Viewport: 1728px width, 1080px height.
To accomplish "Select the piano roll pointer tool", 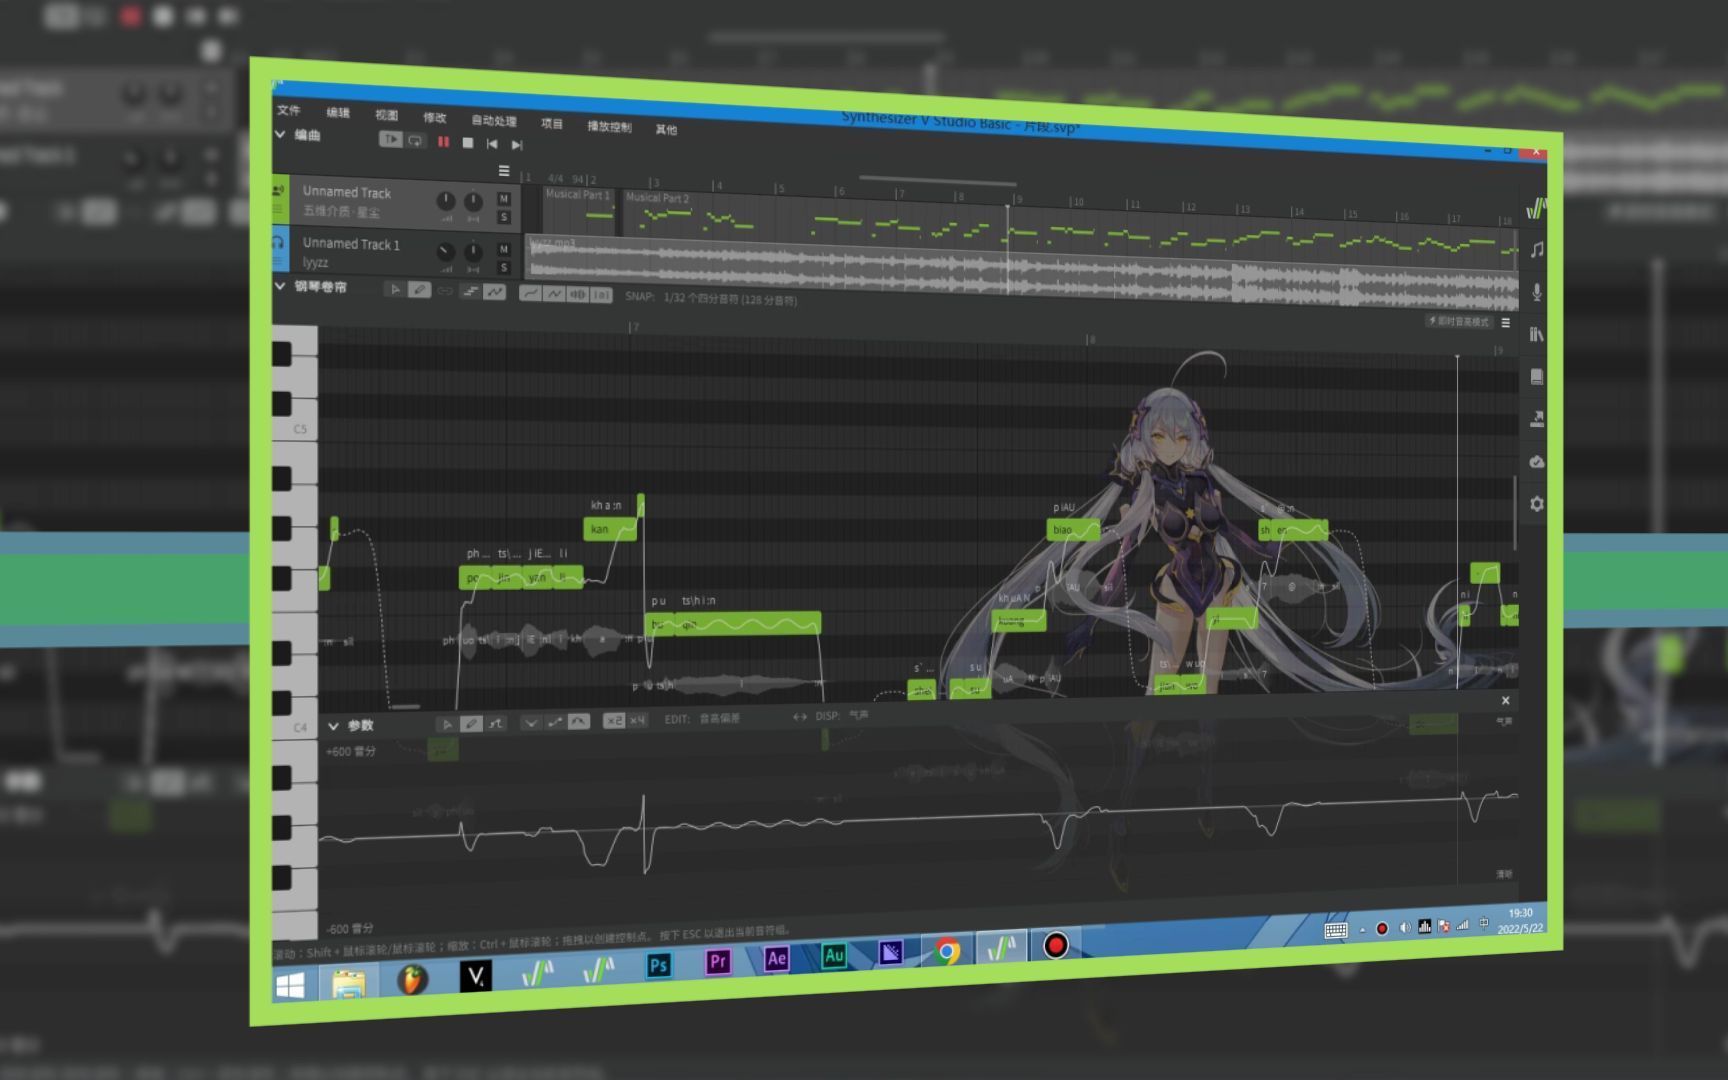I will 395,289.
